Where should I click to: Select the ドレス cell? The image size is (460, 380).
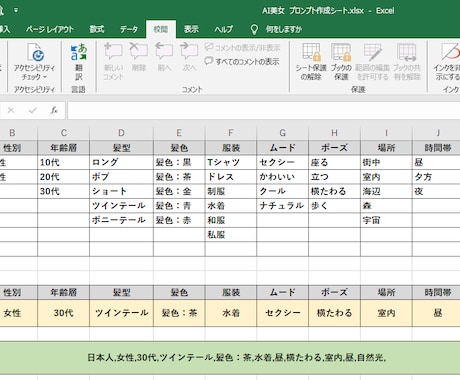pos(231,177)
